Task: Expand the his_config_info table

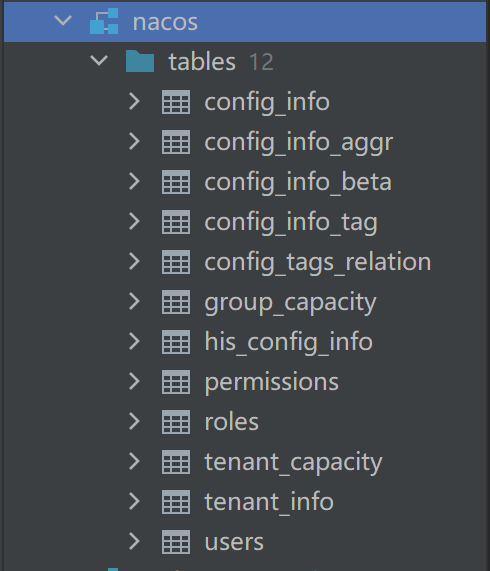Action: point(135,342)
